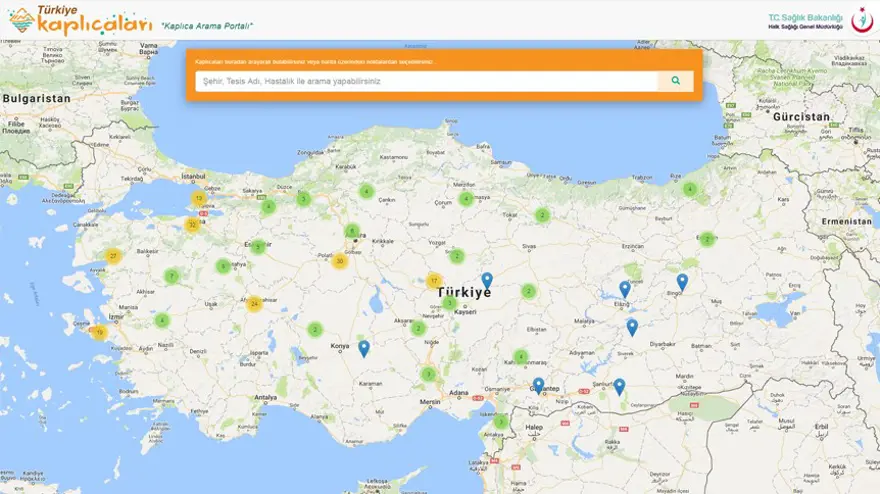Select the blue pin north of Diyarbakır
The height and width of the screenshot is (494, 880).
632,327
